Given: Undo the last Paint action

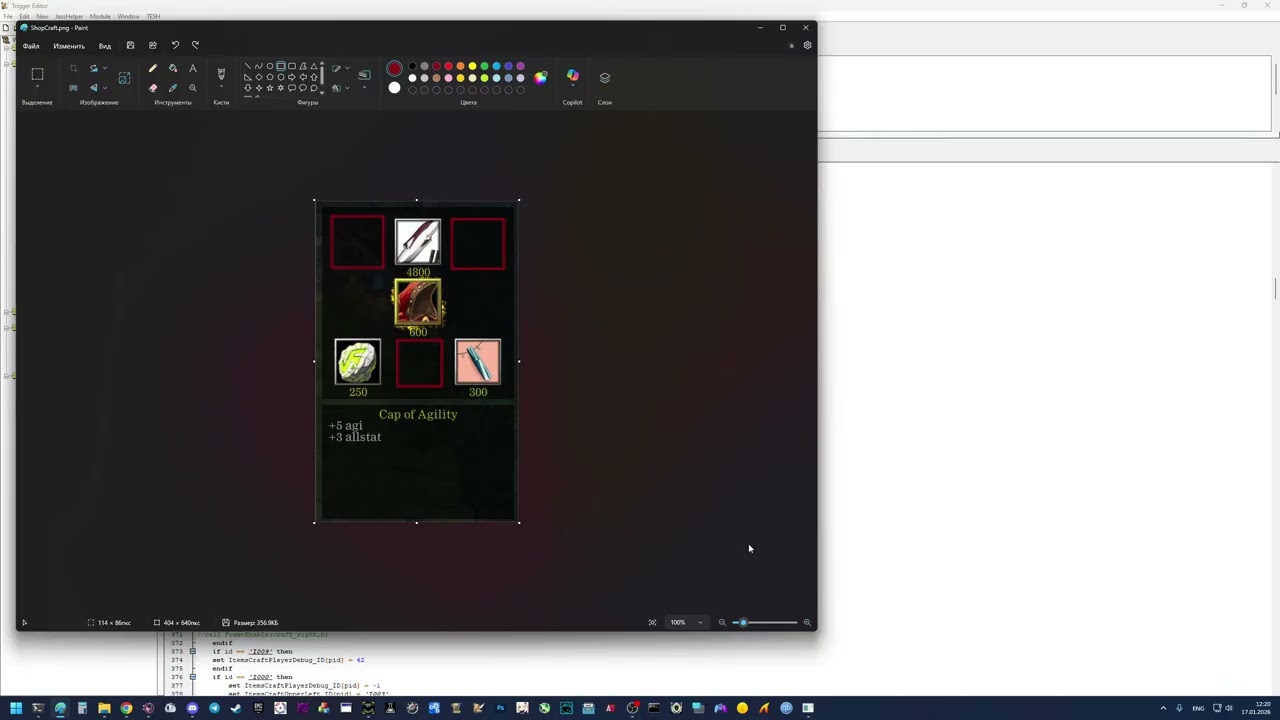Looking at the screenshot, I should [x=175, y=45].
